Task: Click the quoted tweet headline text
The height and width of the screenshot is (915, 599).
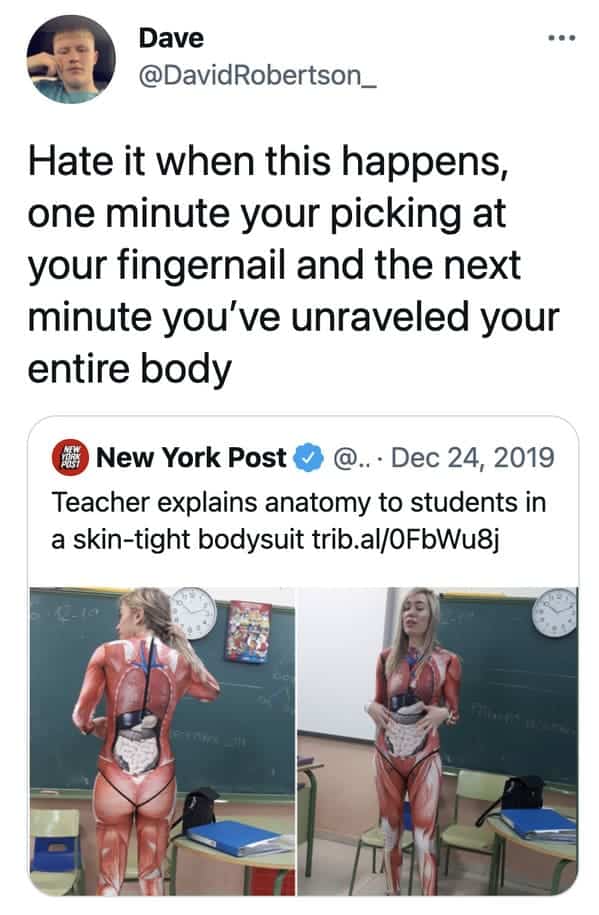Action: 298,521
